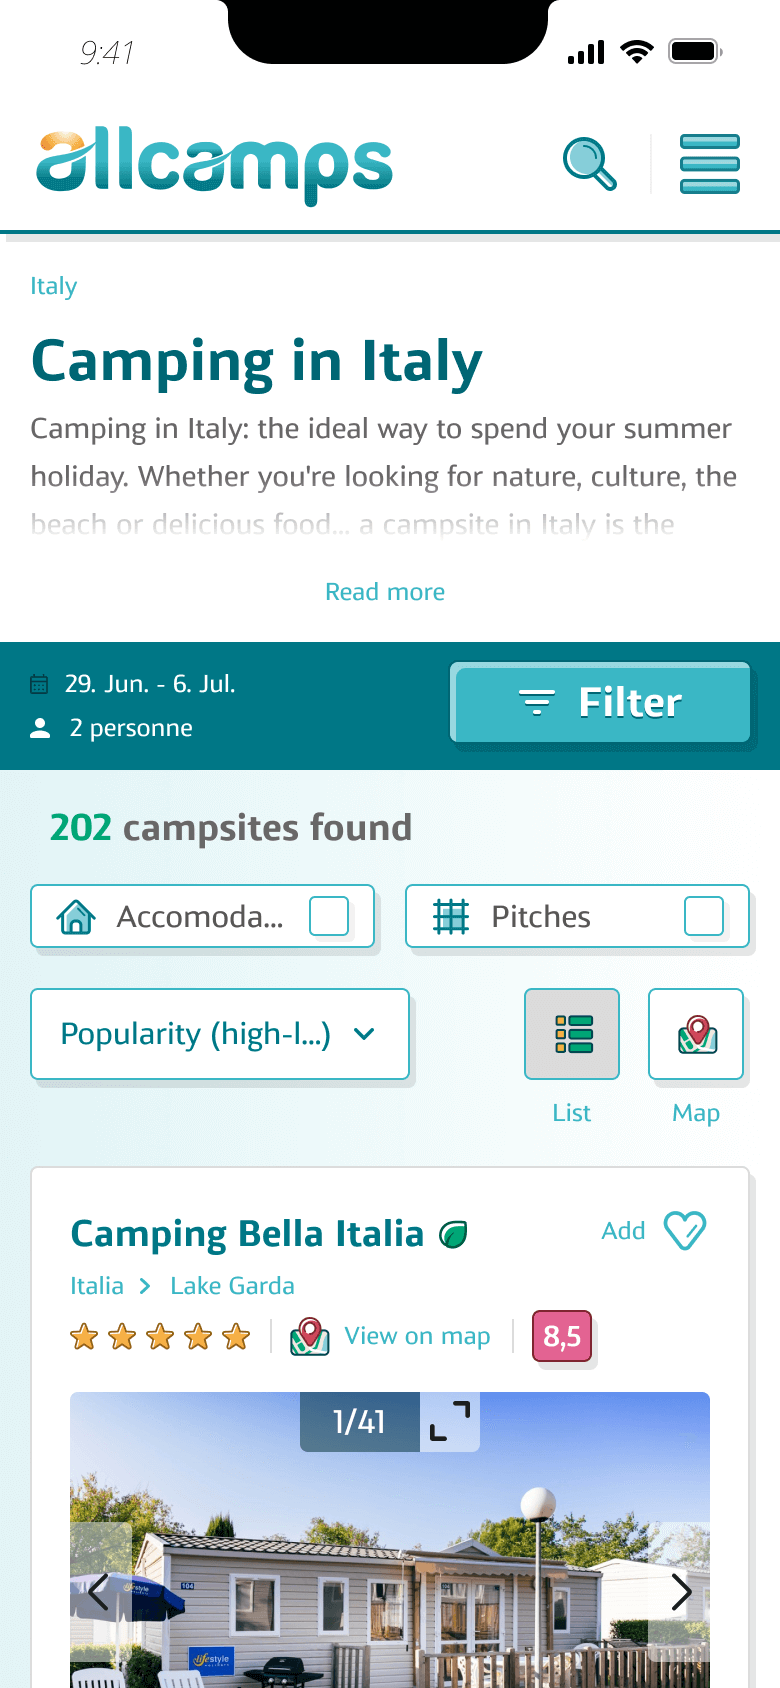
Task: Open the search magnifier icon
Action: (590, 164)
